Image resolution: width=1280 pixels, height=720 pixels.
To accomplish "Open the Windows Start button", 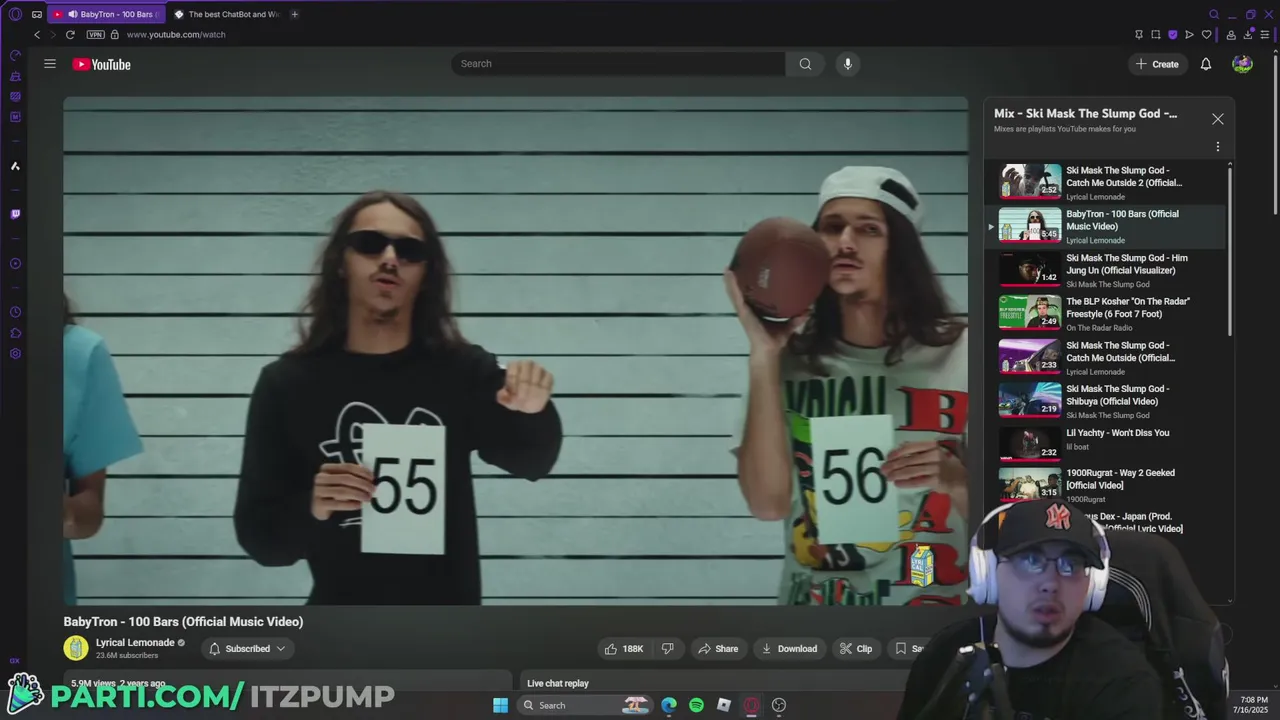I will [x=500, y=705].
